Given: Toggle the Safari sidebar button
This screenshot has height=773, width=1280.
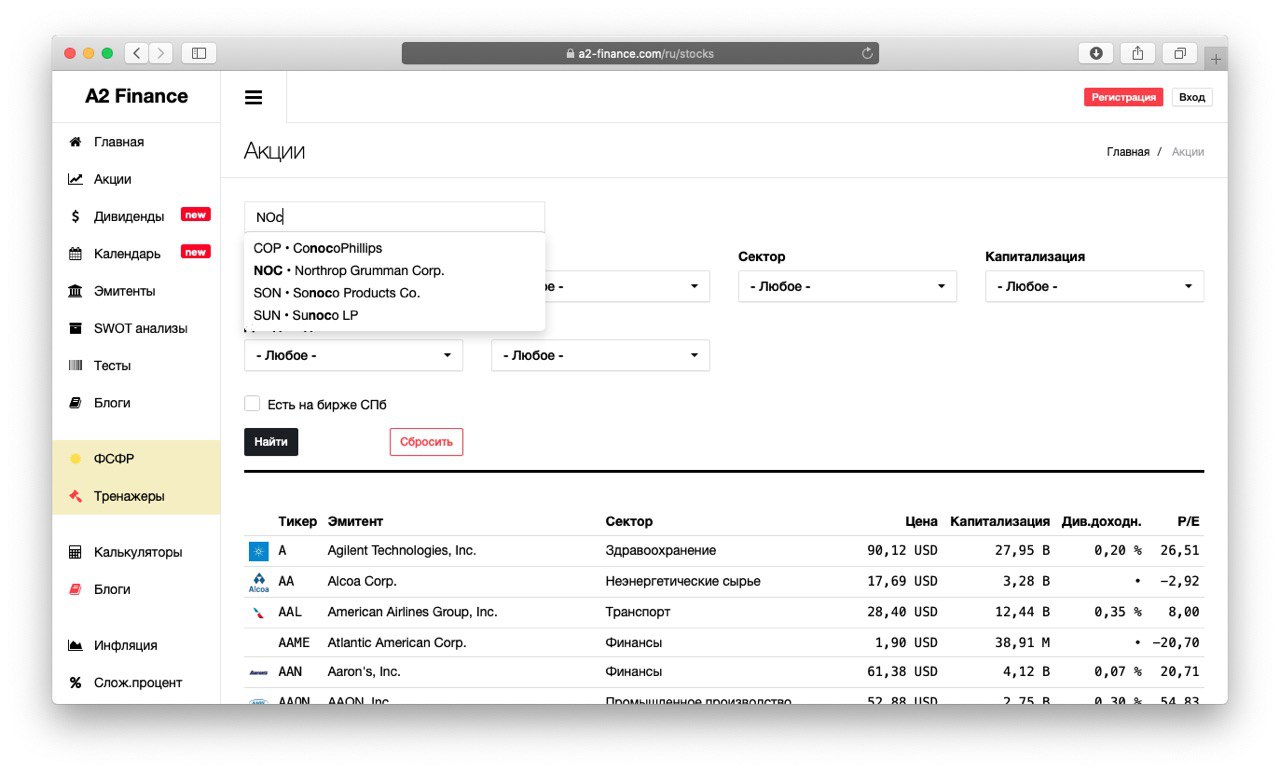Looking at the screenshot, I should [199, 53].
